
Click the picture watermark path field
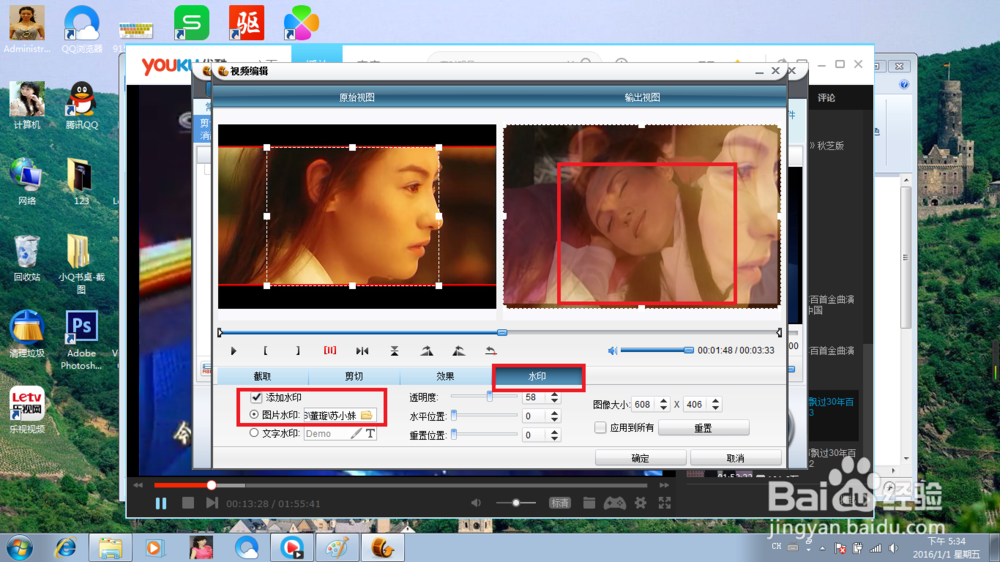click(332, 415)
